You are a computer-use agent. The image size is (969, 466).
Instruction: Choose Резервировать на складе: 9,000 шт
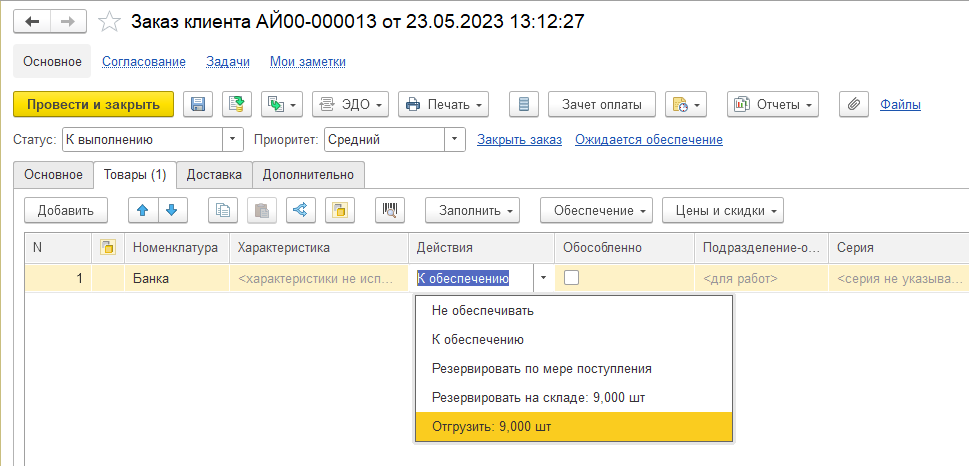pyautogui.click(x=574, y=398)
